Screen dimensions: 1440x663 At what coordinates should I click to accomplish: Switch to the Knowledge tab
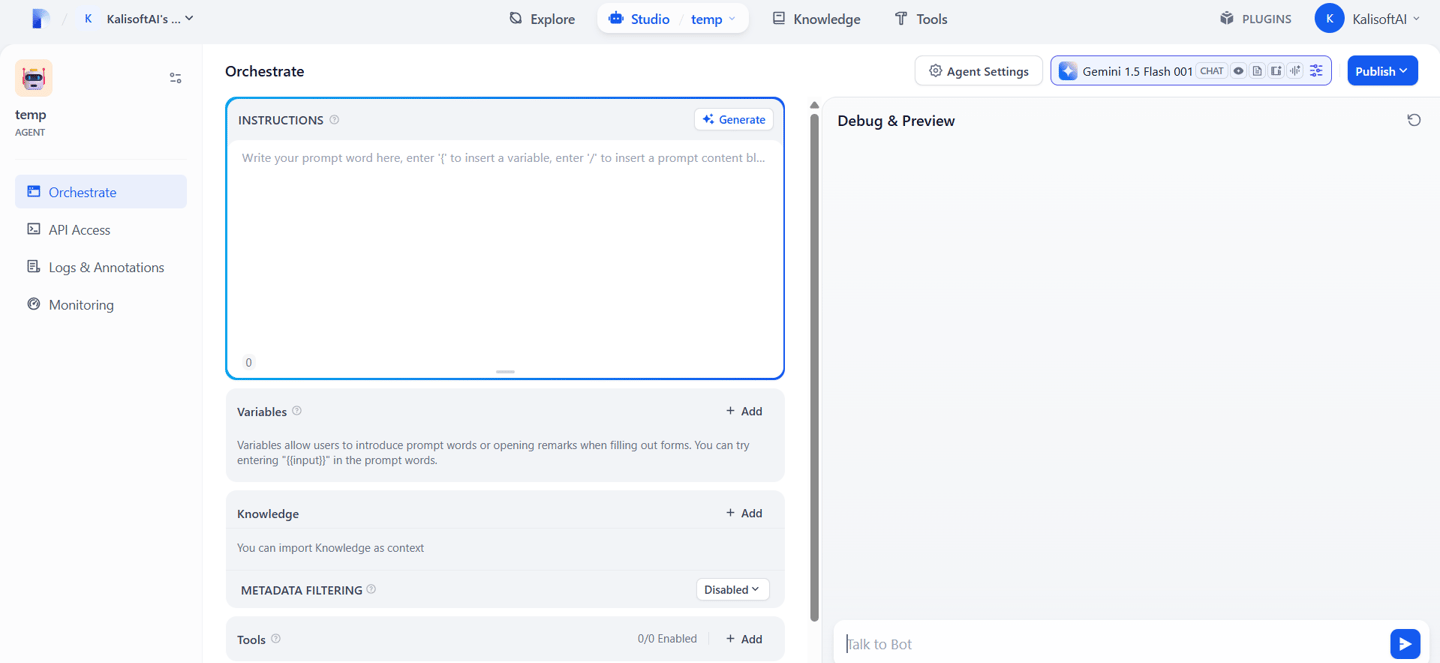pyautogui.click(x=816, y=19)
